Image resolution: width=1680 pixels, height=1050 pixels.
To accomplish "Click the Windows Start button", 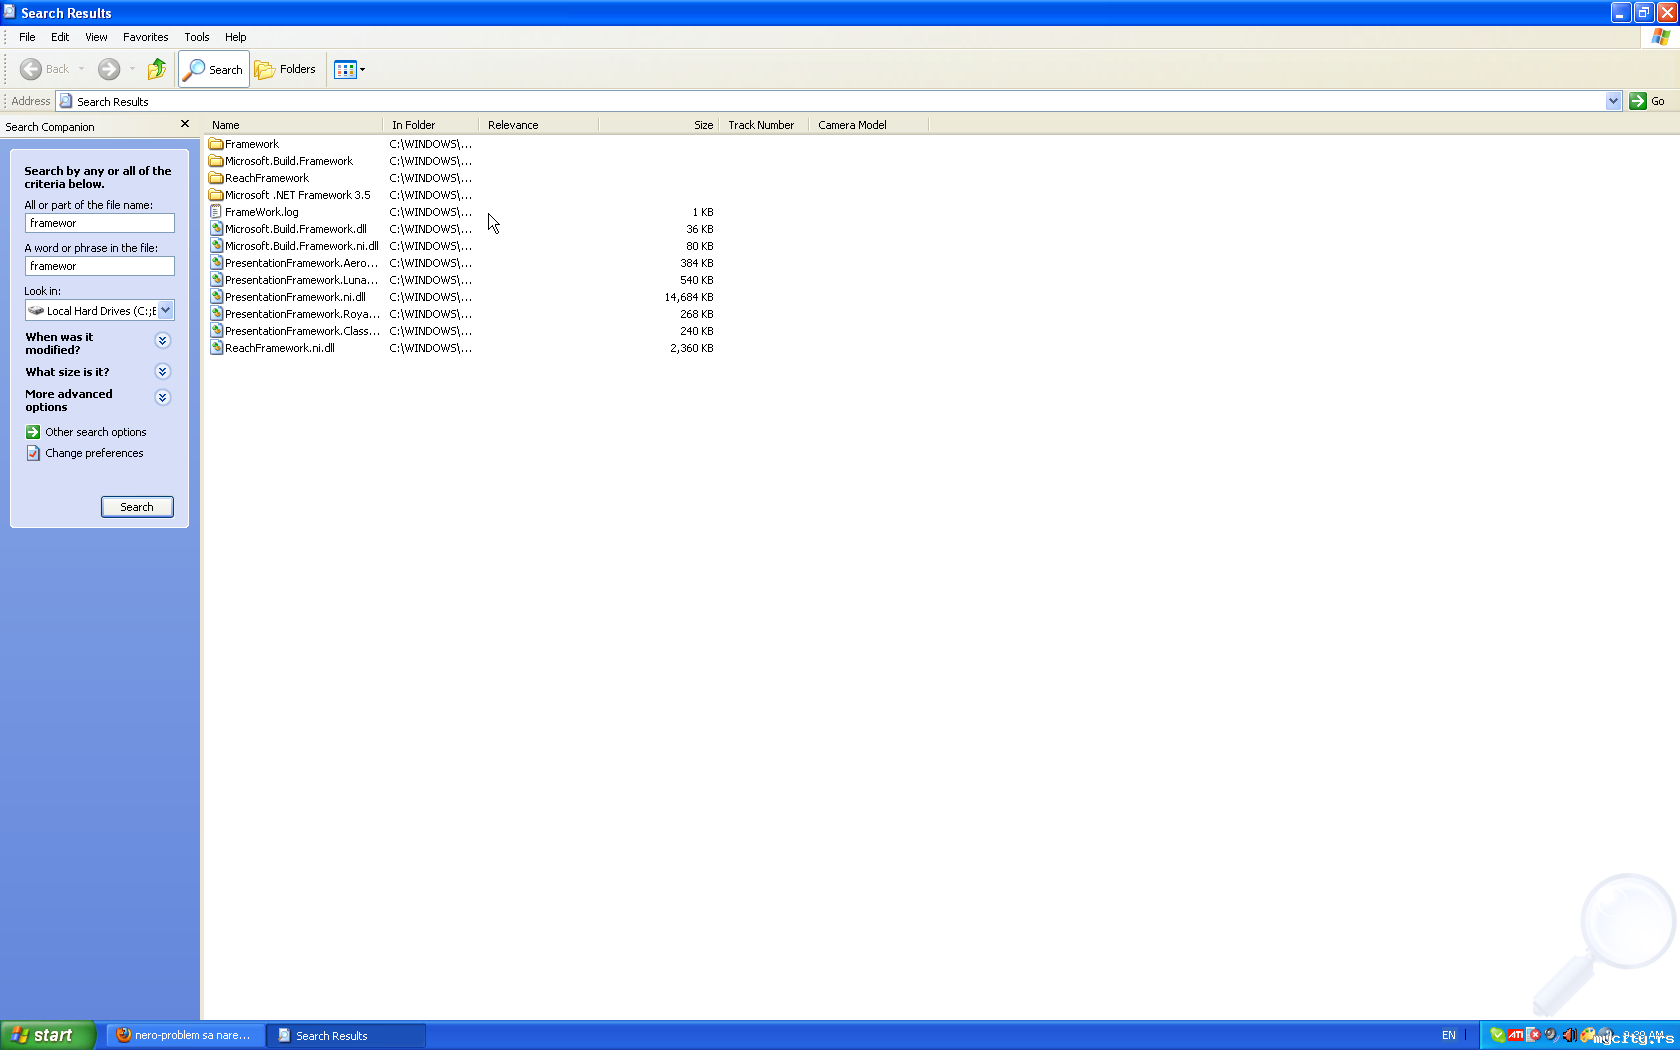I will coord(48,1035).
